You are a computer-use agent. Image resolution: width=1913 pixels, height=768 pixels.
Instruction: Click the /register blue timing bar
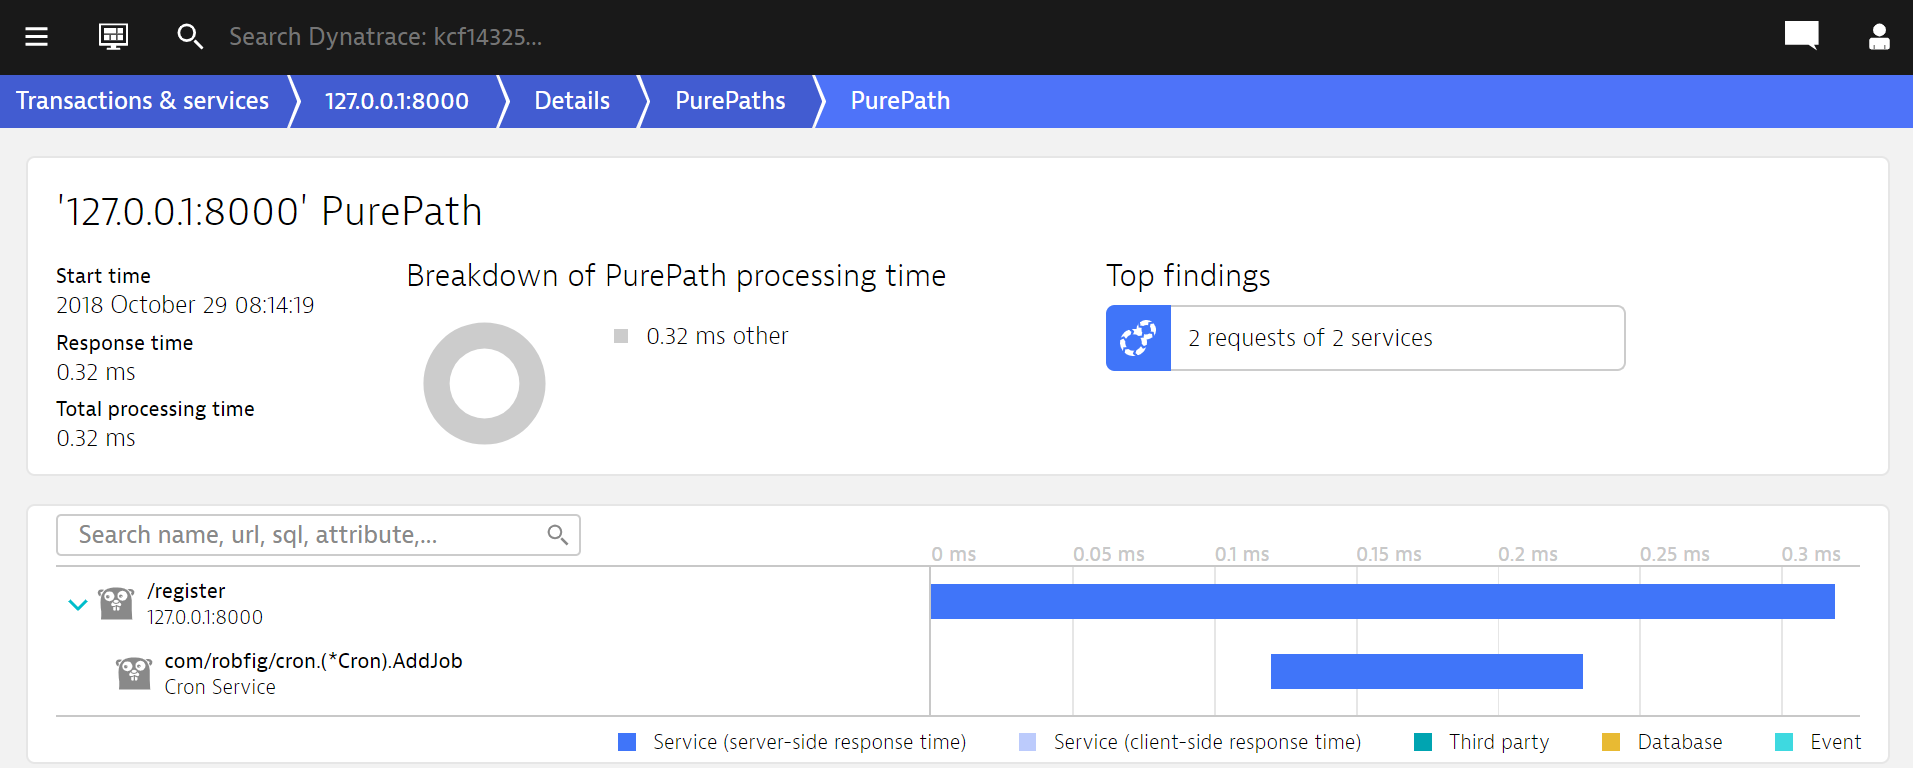click(1383, 602)
